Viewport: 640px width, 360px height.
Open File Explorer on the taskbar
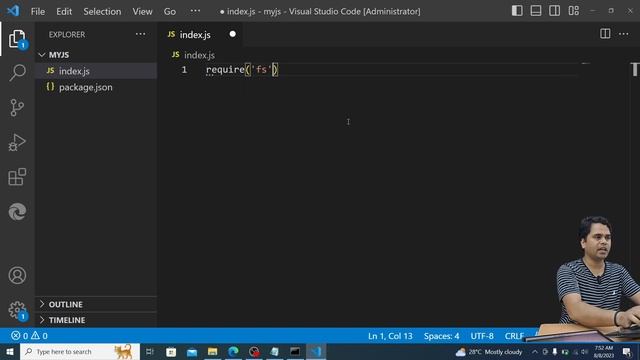tap(212, 352)
